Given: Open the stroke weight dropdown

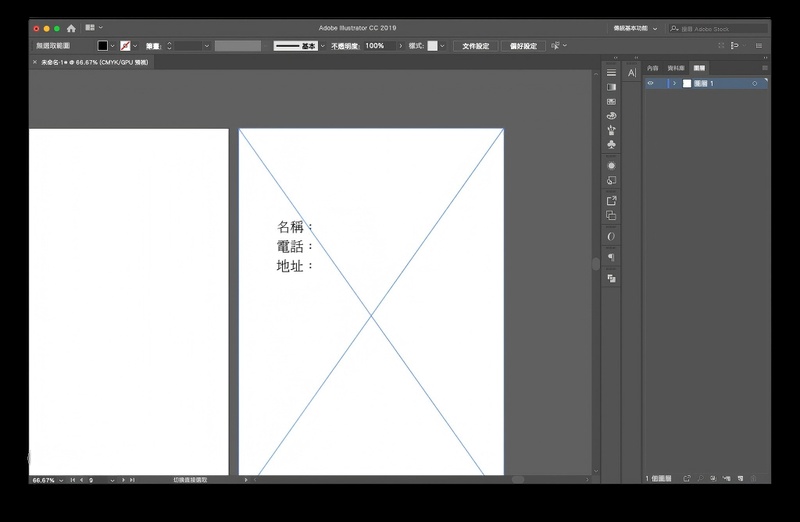Looking at the screenshot, I should (207, 46).
